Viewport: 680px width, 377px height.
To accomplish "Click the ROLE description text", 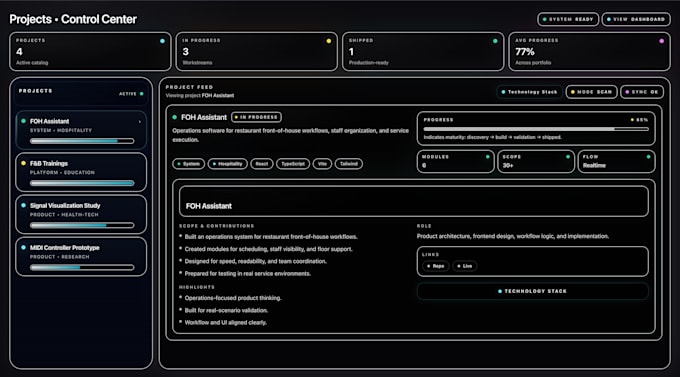I will pos(513,236).
